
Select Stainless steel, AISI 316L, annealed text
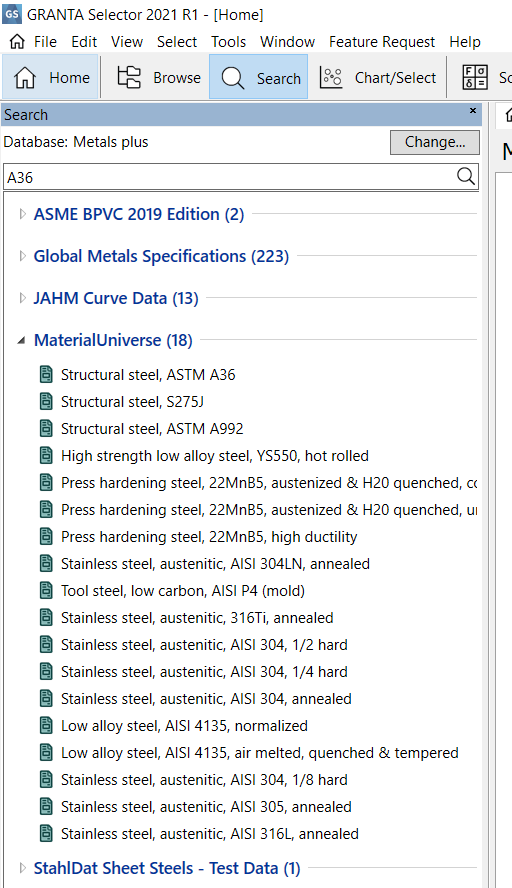click(x=210, y=834)
